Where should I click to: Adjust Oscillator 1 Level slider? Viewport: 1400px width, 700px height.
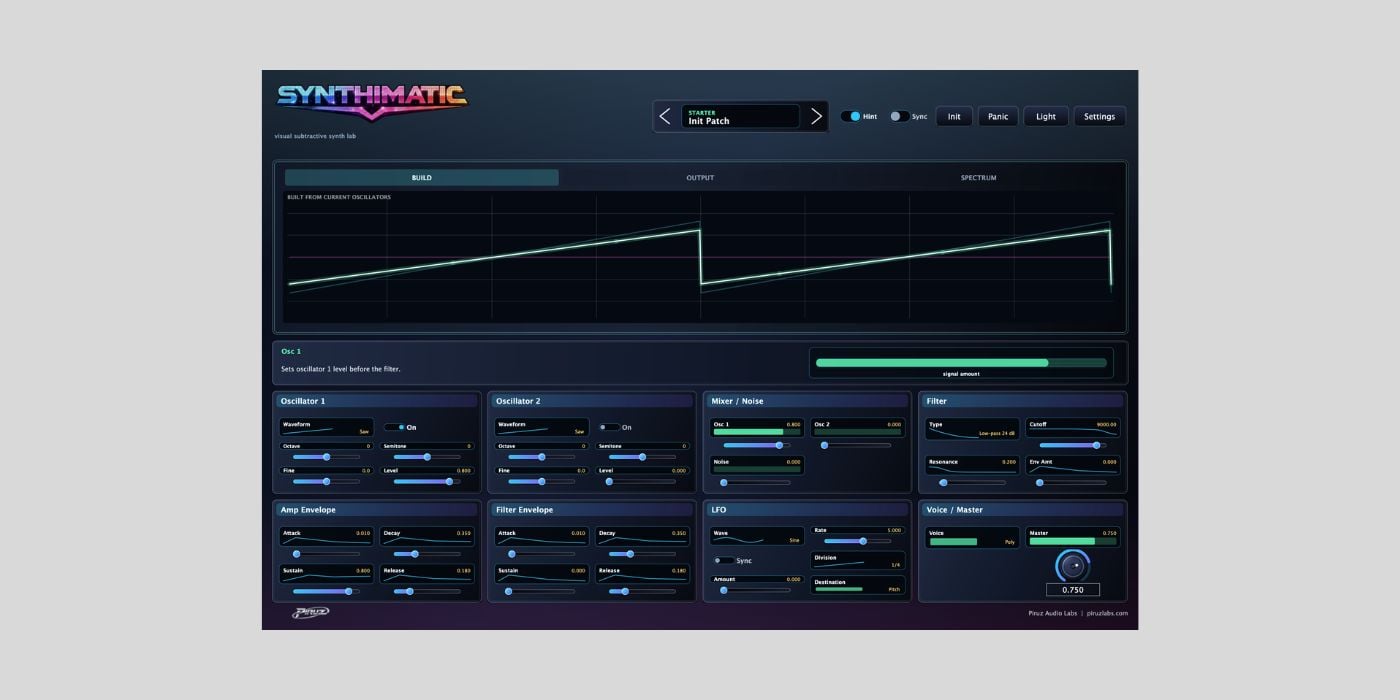pyautogui.click(x=427, y=481)
